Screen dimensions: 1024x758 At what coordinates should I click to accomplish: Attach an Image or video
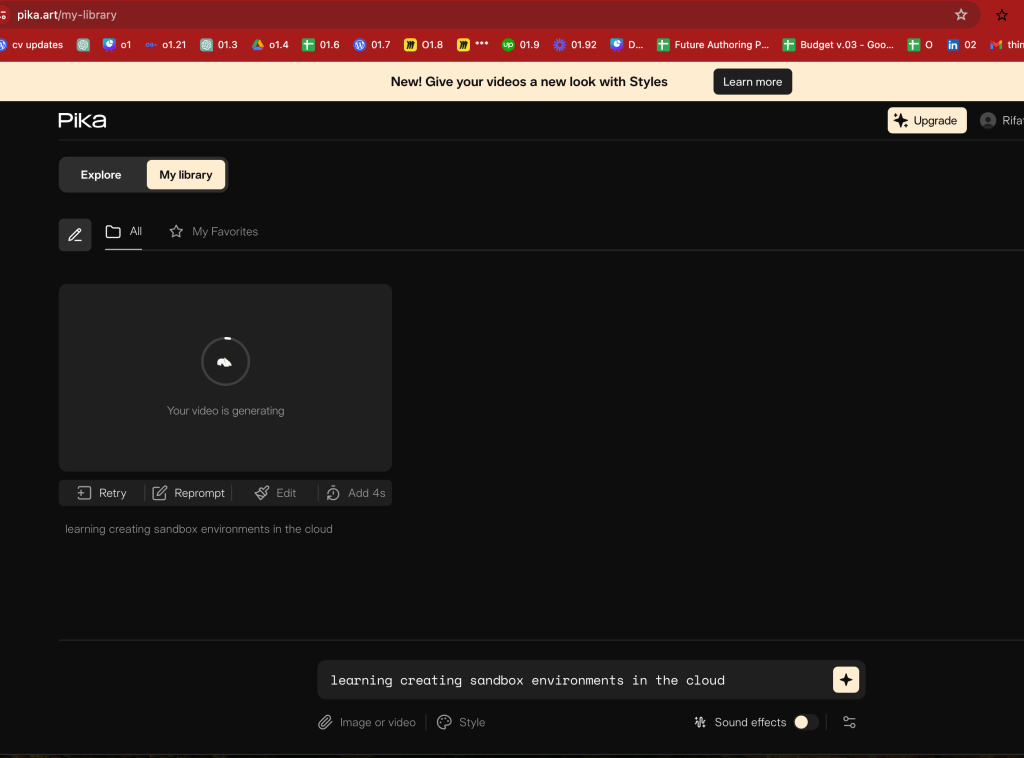click(x=366, y=722)
